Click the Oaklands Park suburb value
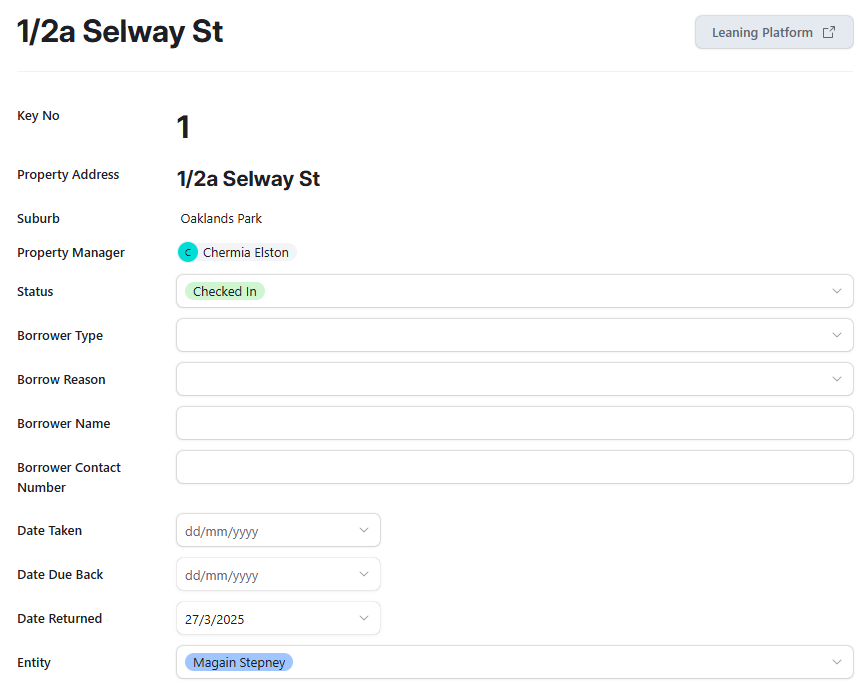 pyautogui.click(x=221, y=218)
